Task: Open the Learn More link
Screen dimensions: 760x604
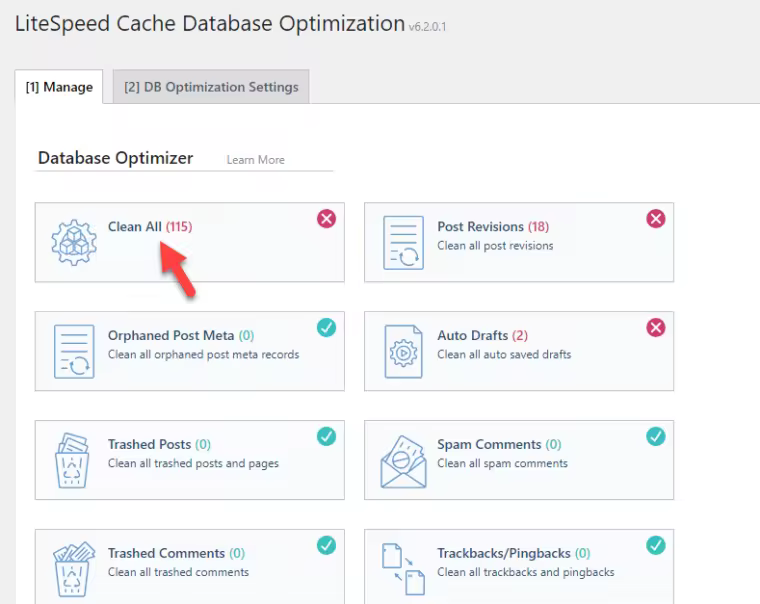Action: coord(255,160)
